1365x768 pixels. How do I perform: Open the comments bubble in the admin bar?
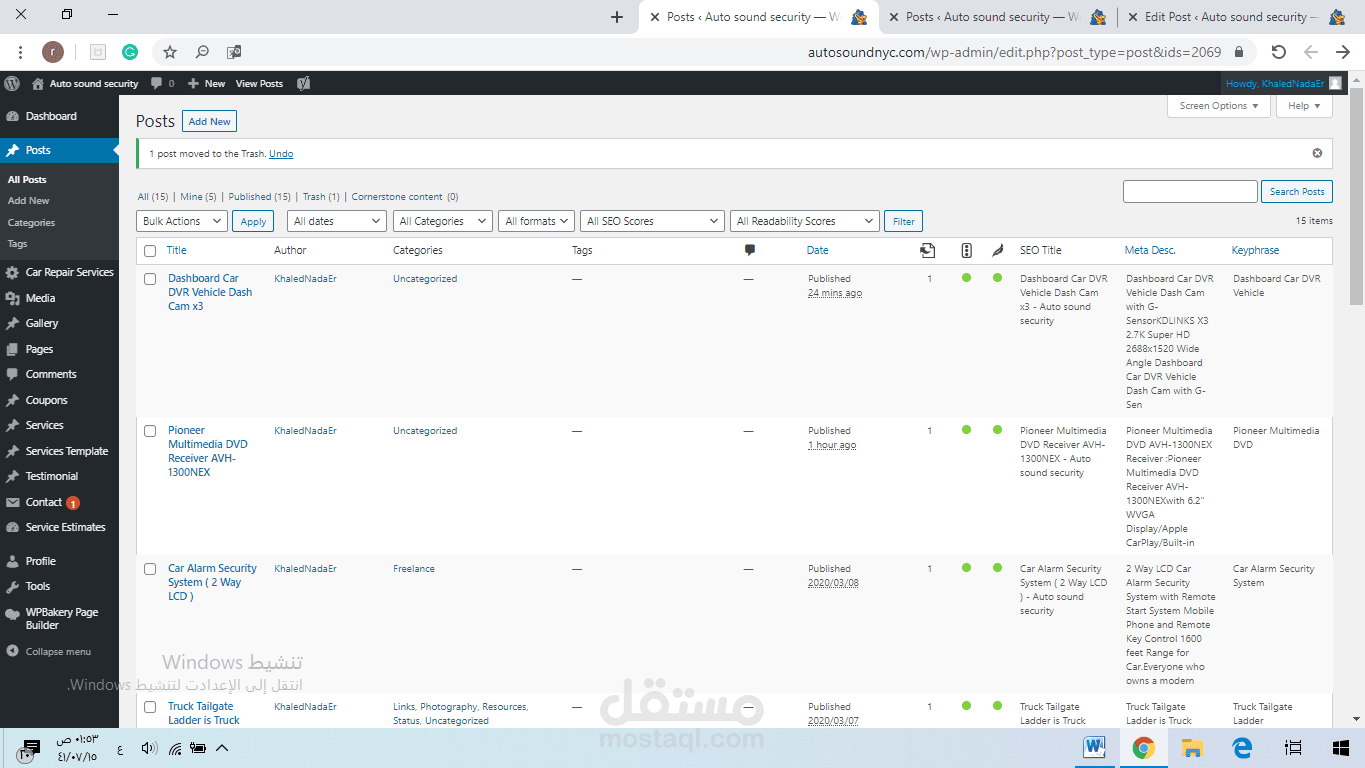click(162, 83)
